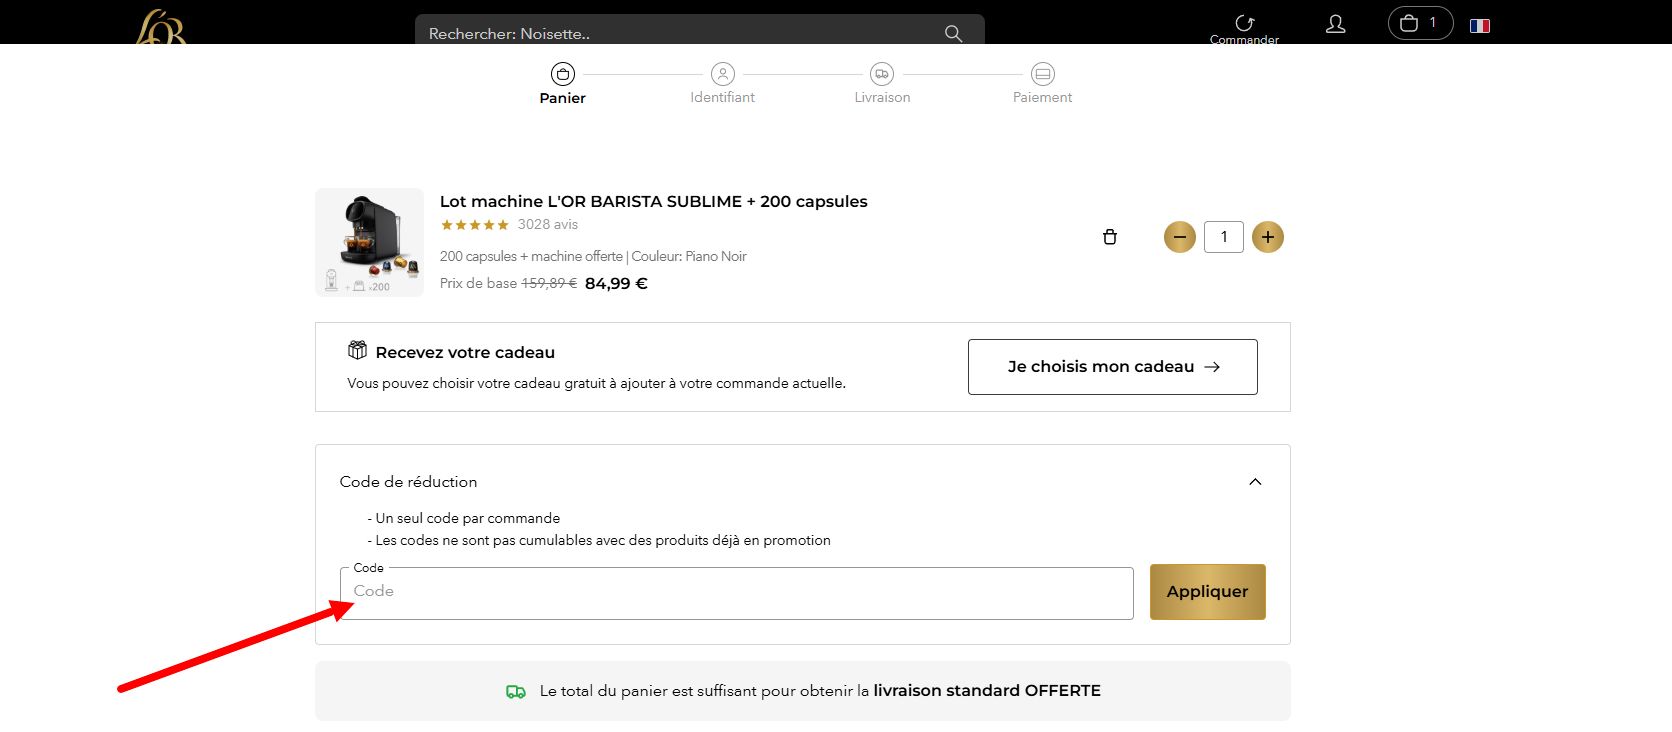1672x732 pixels.
Task: Open the L'OR Barista machine thumbnail
Action: coord(370,242)
